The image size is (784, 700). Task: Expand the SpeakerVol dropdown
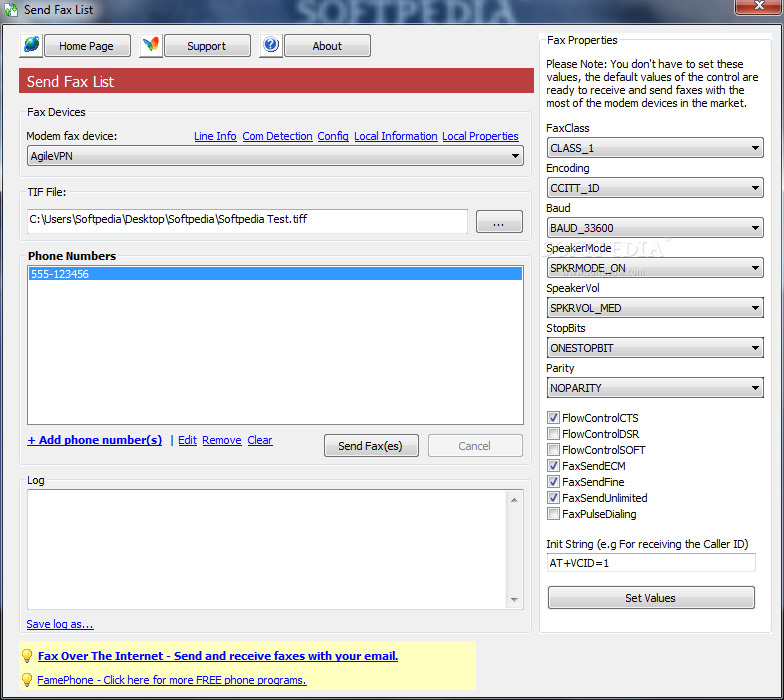[x=655, y=308]
